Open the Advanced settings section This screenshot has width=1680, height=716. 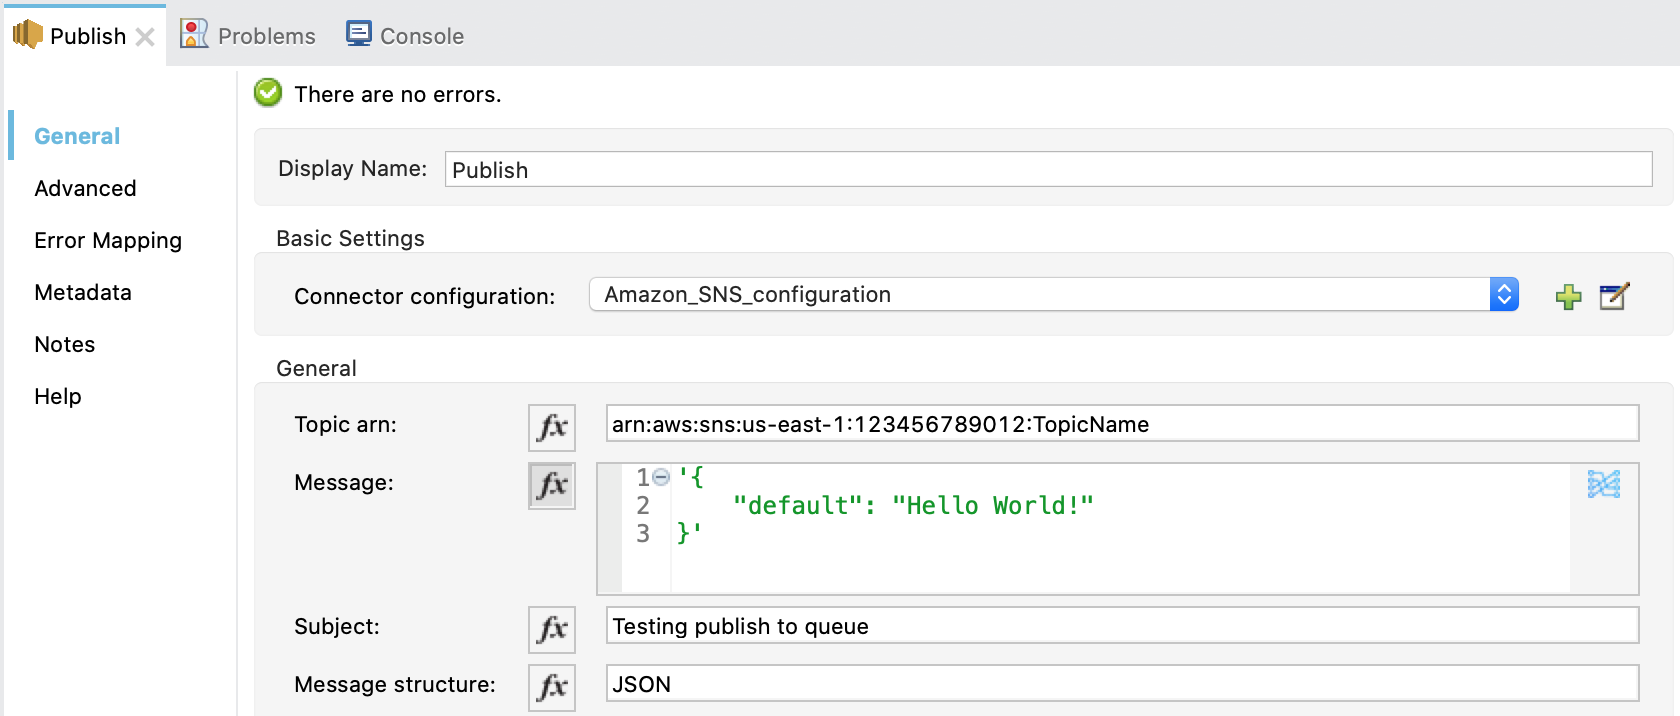click(85, 188)
